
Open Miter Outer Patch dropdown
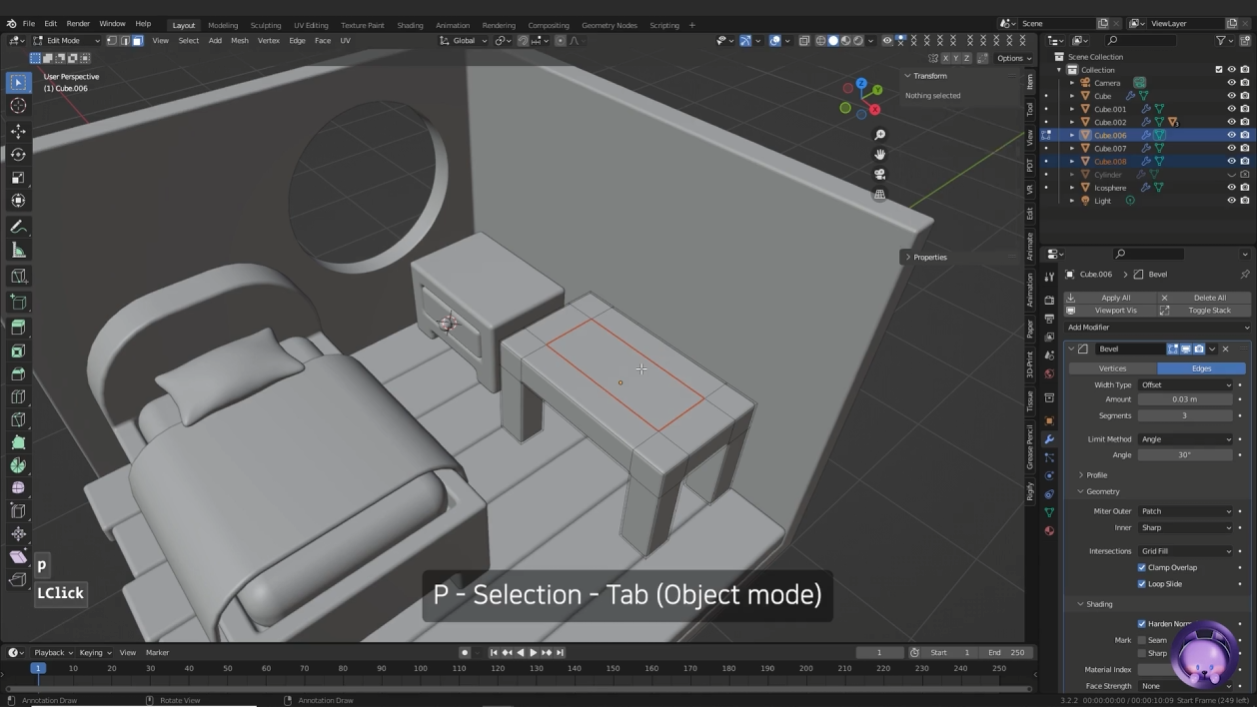click(x=1187, y=511)
